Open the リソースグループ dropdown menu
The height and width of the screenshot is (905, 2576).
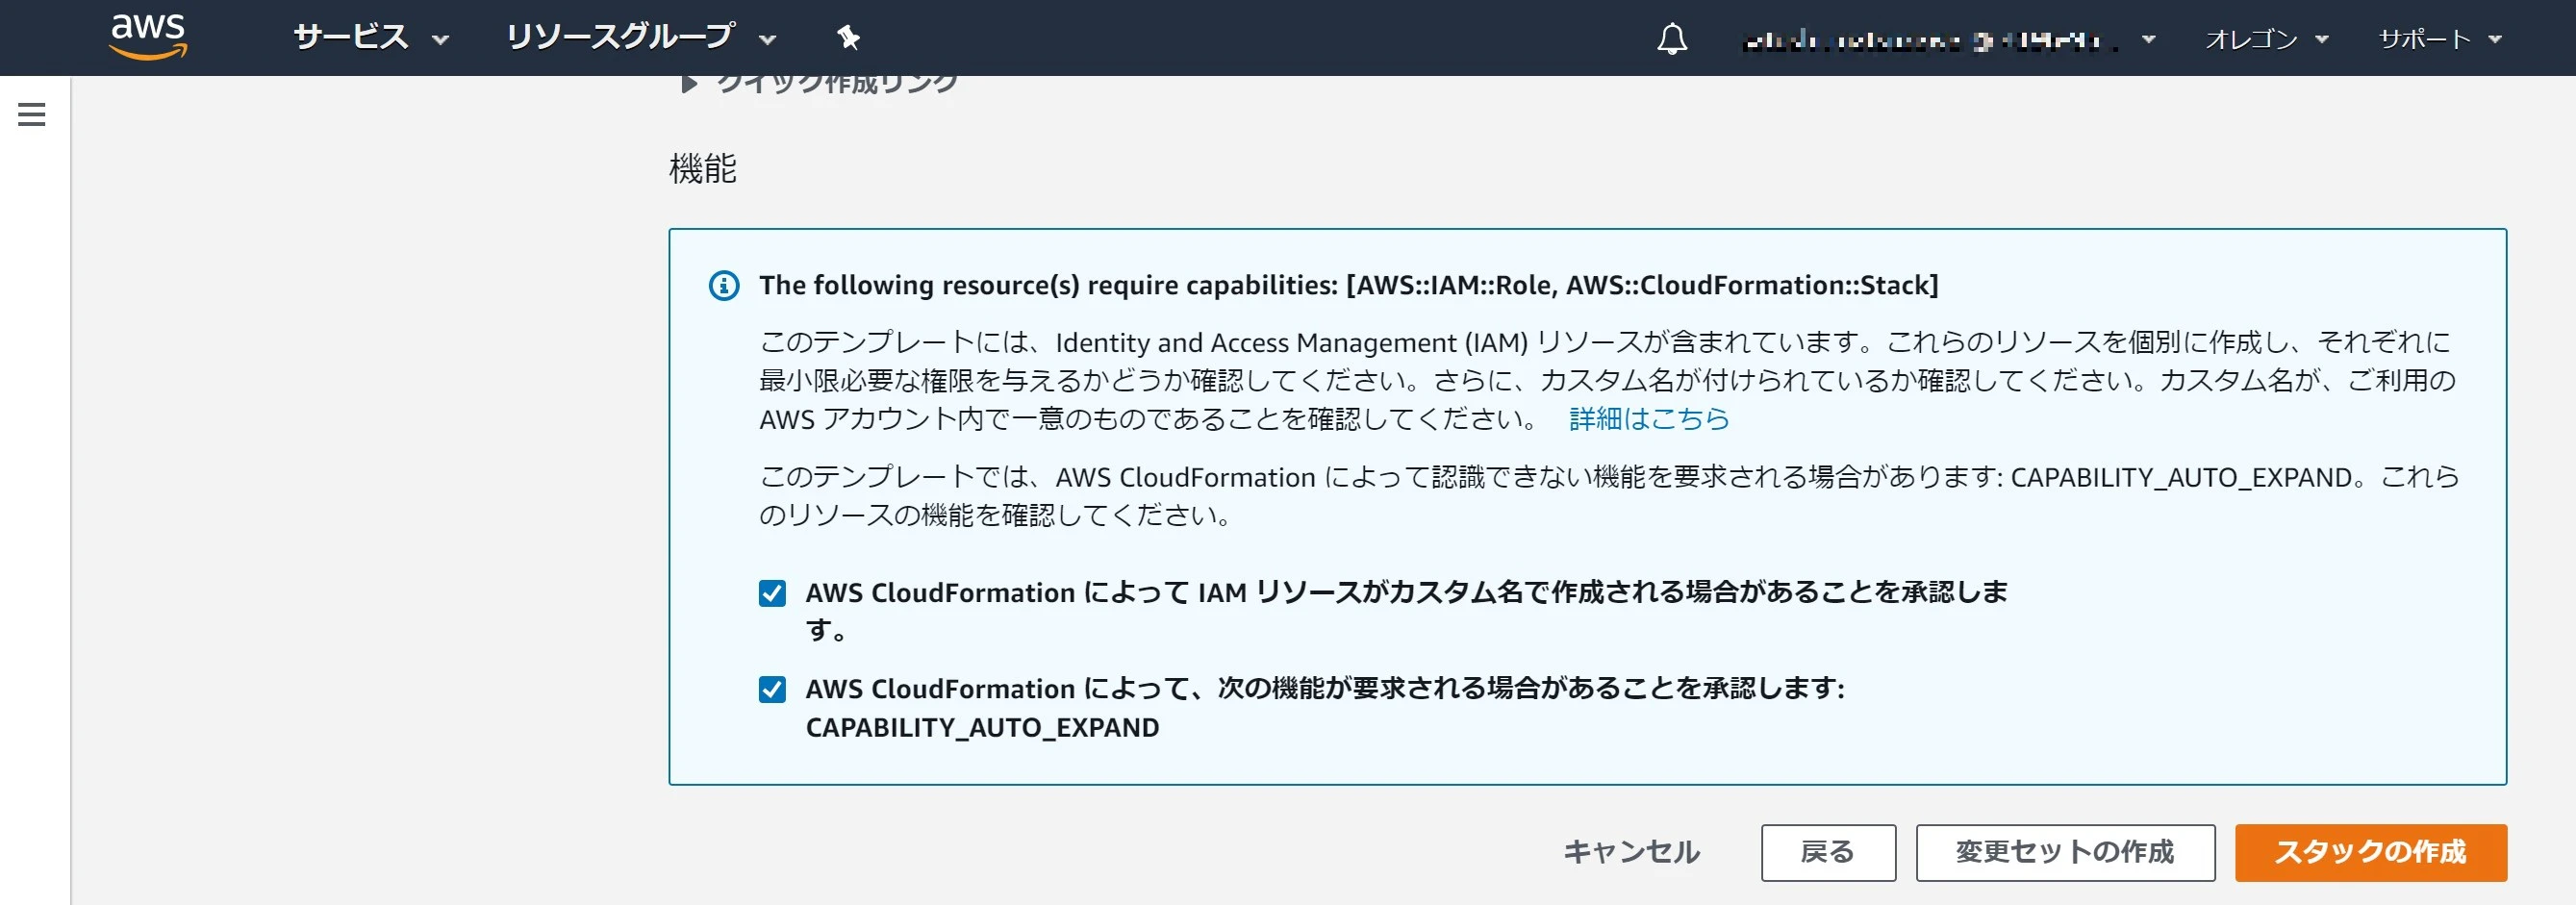[x=641, y=38]
